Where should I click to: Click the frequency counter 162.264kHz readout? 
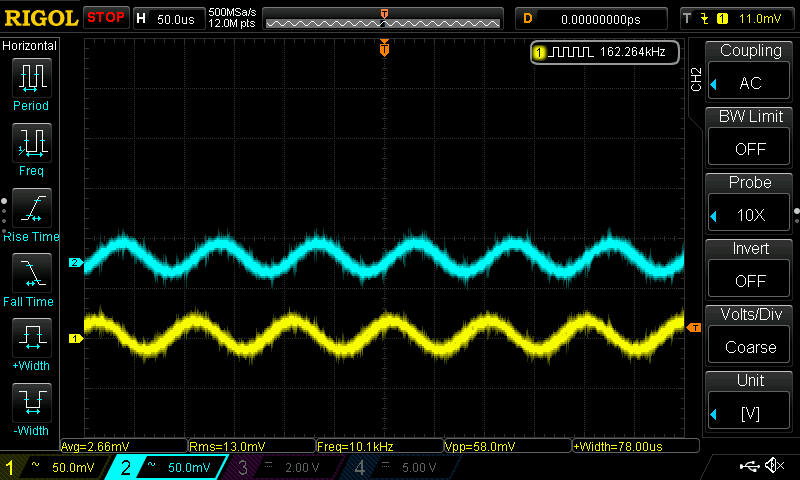[x=606, y=52]
